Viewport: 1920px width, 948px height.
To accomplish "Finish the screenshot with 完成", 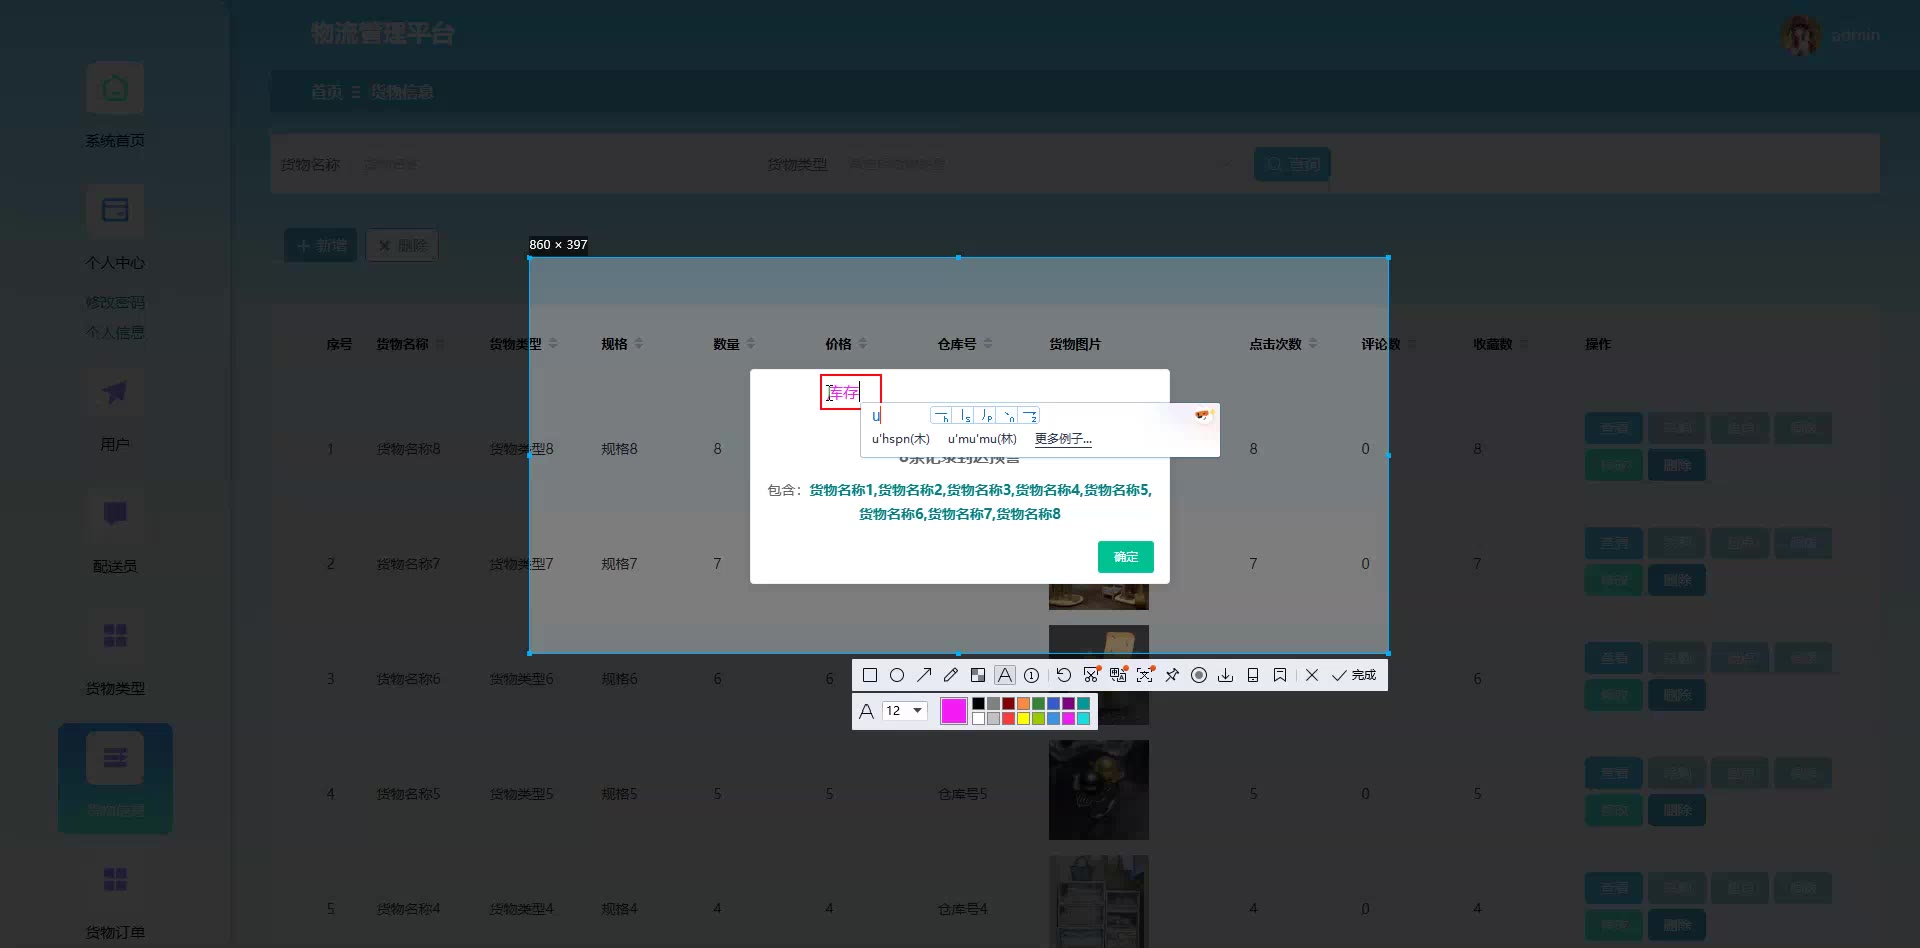I will tap(1354, 675).
